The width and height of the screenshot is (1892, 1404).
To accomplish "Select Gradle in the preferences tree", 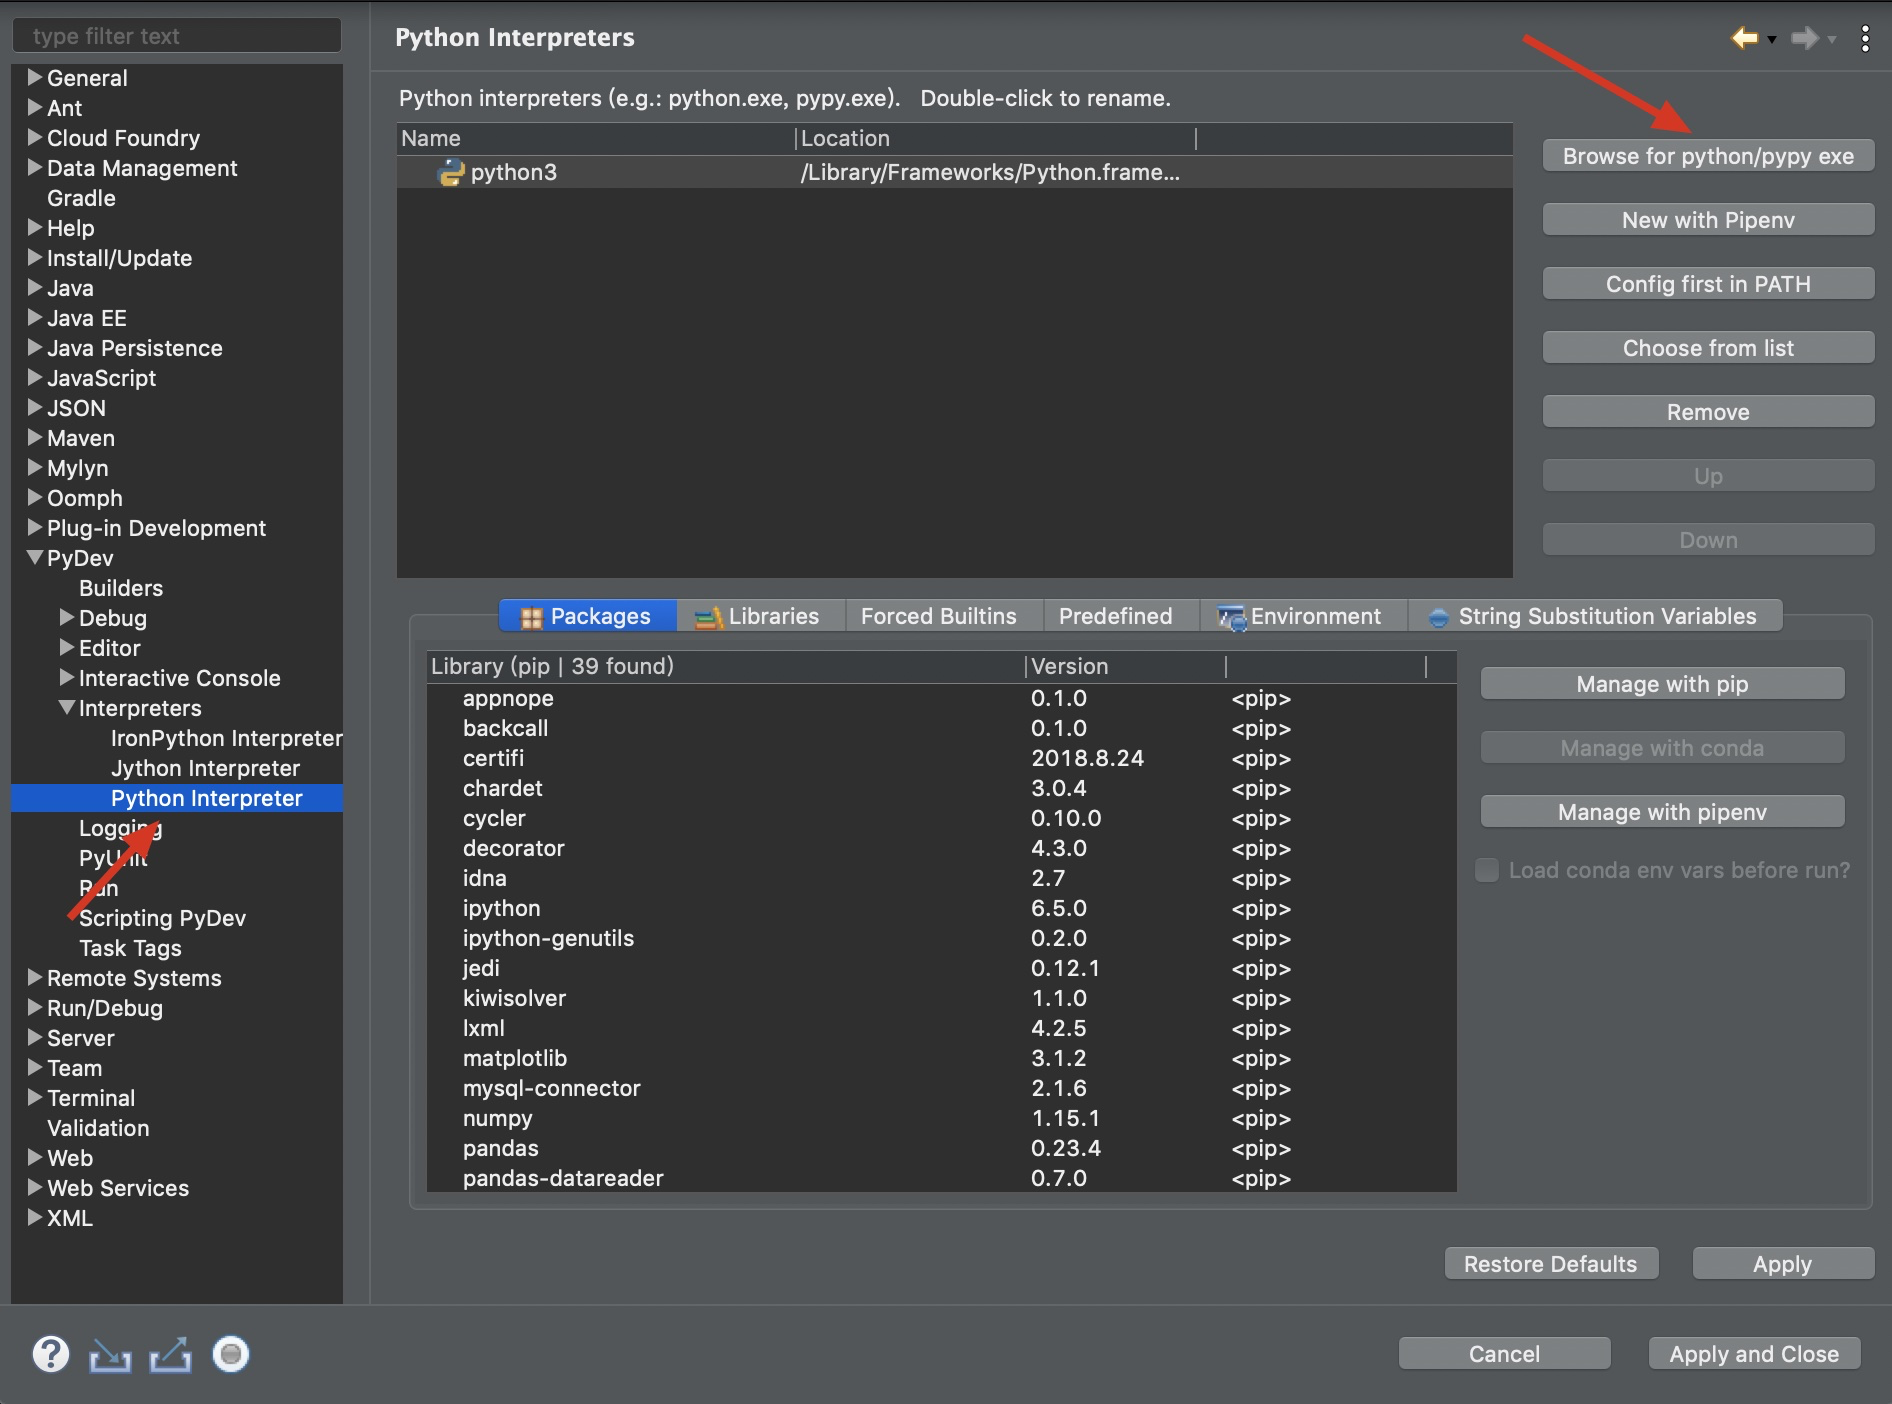I will click(x=81, y=198).
